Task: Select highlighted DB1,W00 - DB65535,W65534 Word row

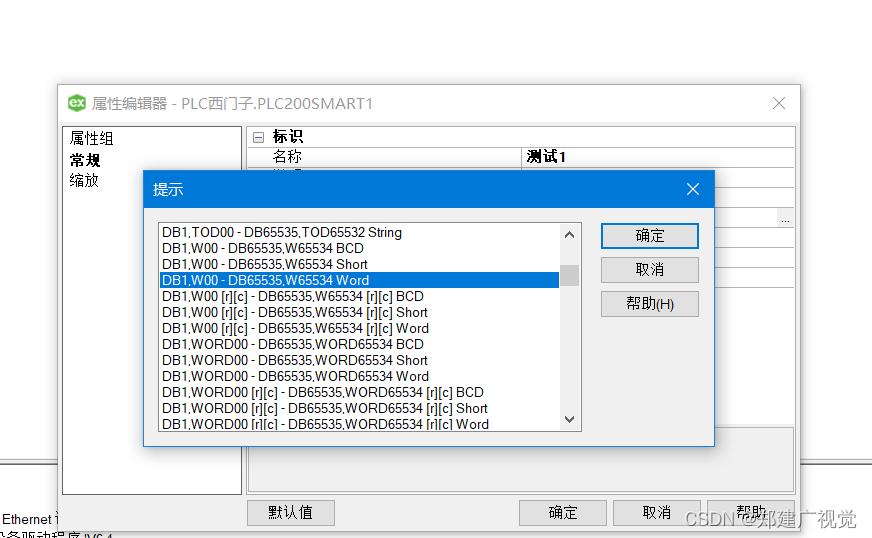Action: (x=359, y=280)
